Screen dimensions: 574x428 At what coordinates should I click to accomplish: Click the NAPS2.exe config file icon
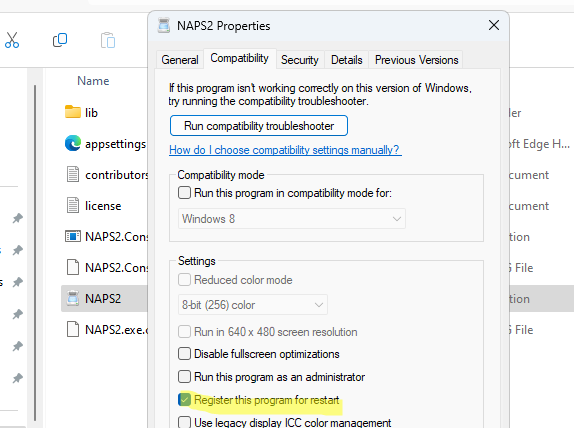[73, 329]
